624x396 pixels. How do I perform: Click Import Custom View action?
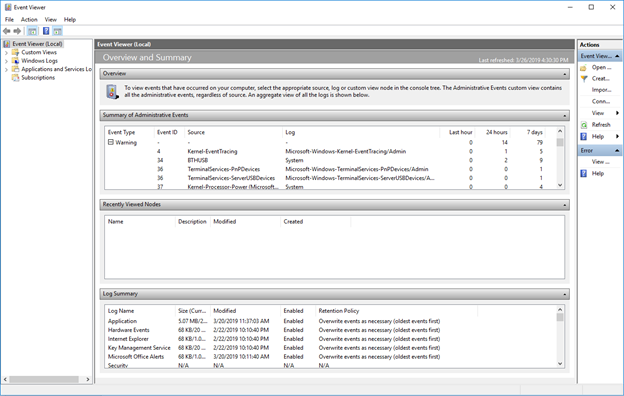pyautogui.click(x=601, y=90)
